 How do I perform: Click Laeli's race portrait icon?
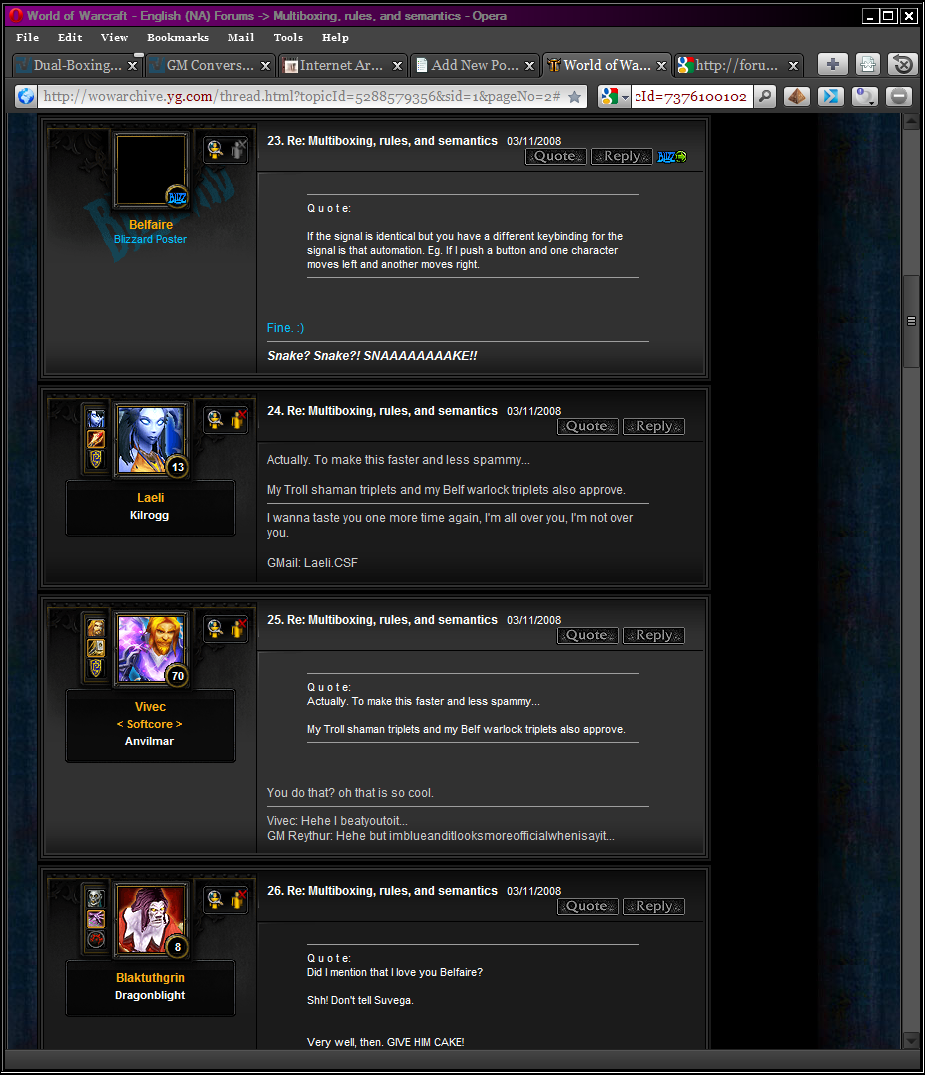96,418
